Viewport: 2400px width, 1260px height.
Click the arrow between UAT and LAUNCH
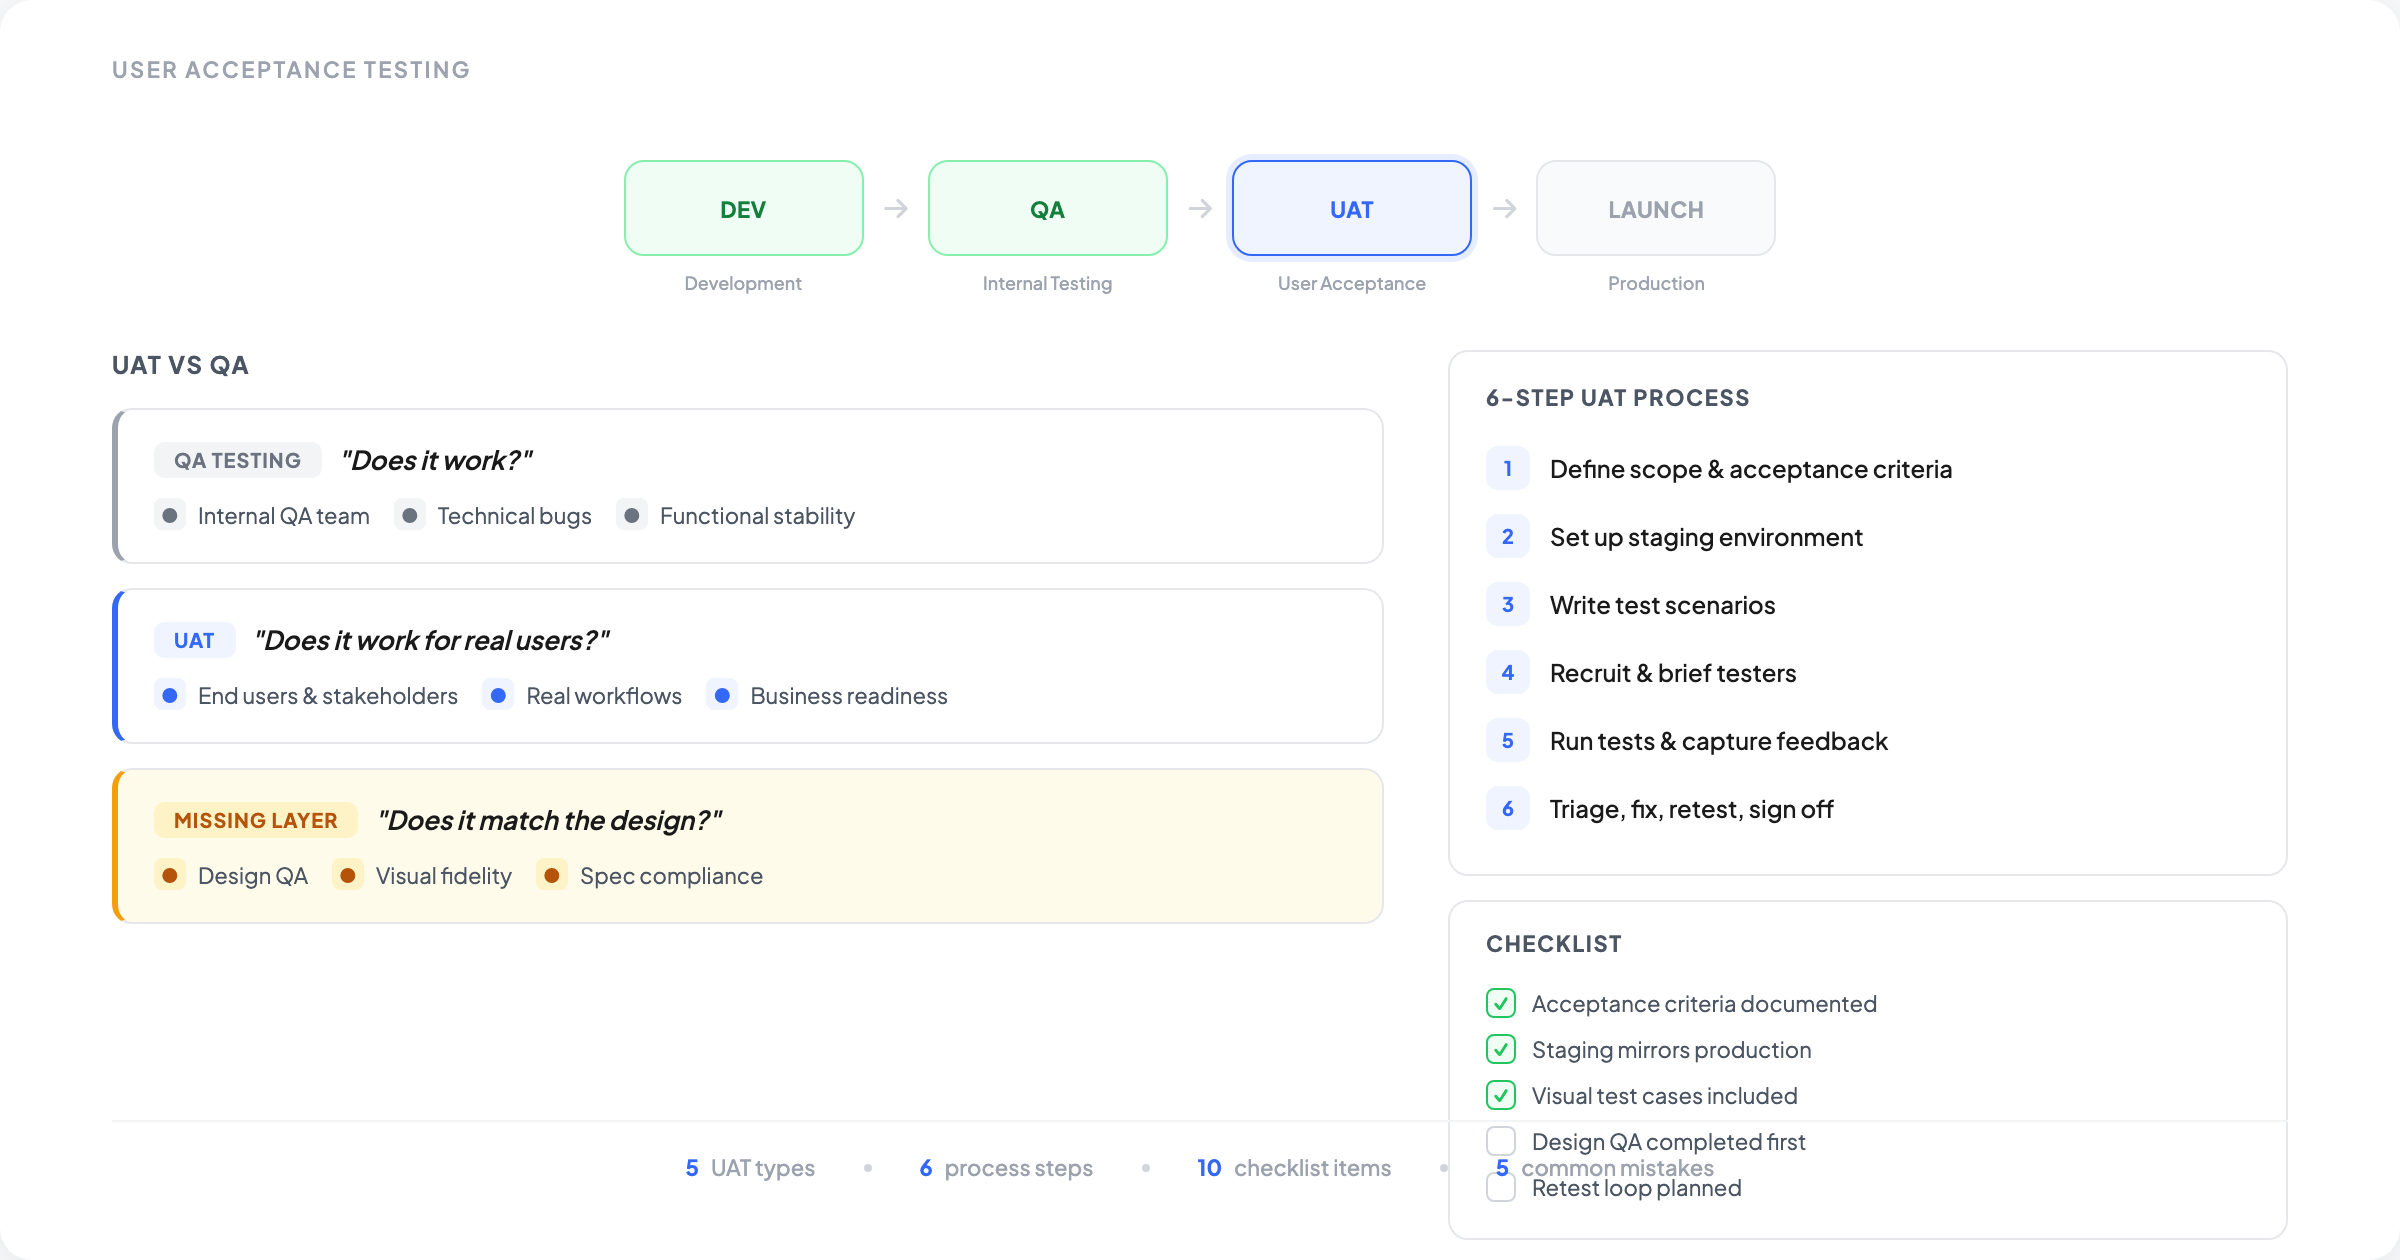pyautogui.click(x=1504, y=208)
